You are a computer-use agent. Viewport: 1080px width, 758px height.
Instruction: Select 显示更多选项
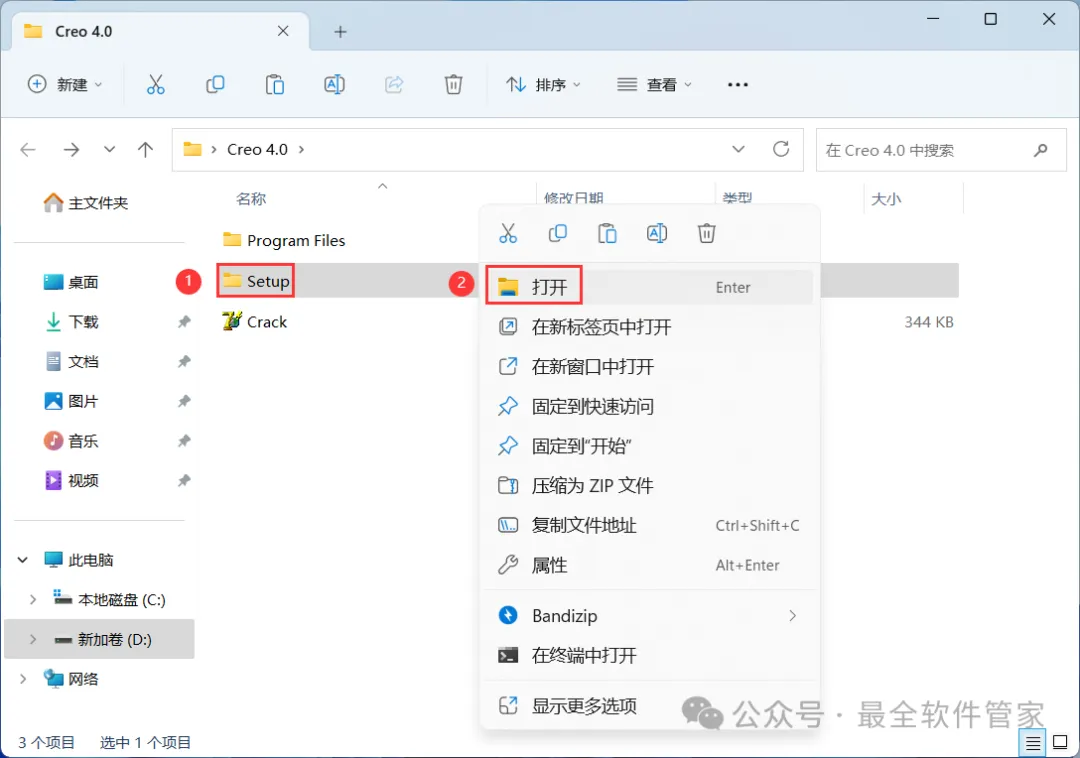pos(649,706)
